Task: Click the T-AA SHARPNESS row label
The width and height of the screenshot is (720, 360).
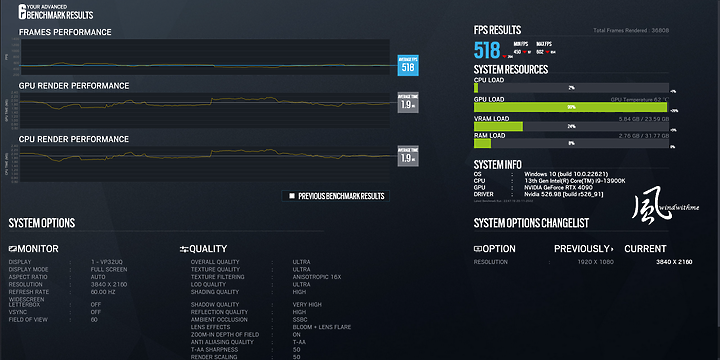Action: (213, 349)
